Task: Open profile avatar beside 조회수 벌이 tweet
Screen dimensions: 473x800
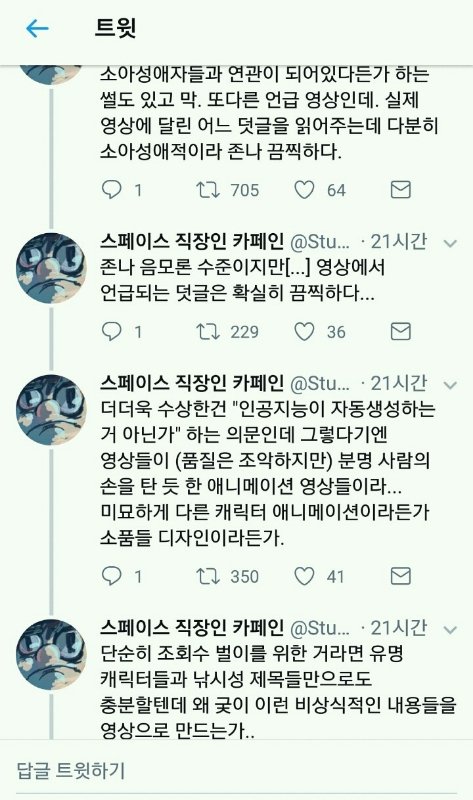Action: [51, 655]
